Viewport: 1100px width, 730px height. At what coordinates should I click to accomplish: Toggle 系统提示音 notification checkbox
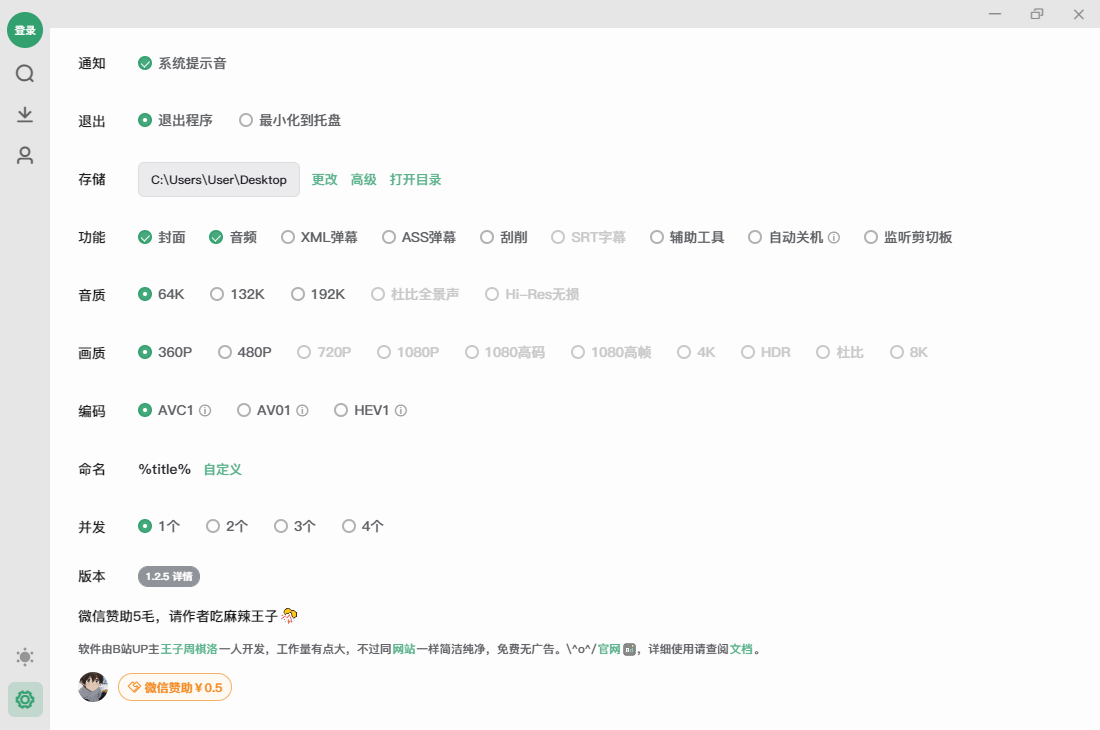coord(182,63)
